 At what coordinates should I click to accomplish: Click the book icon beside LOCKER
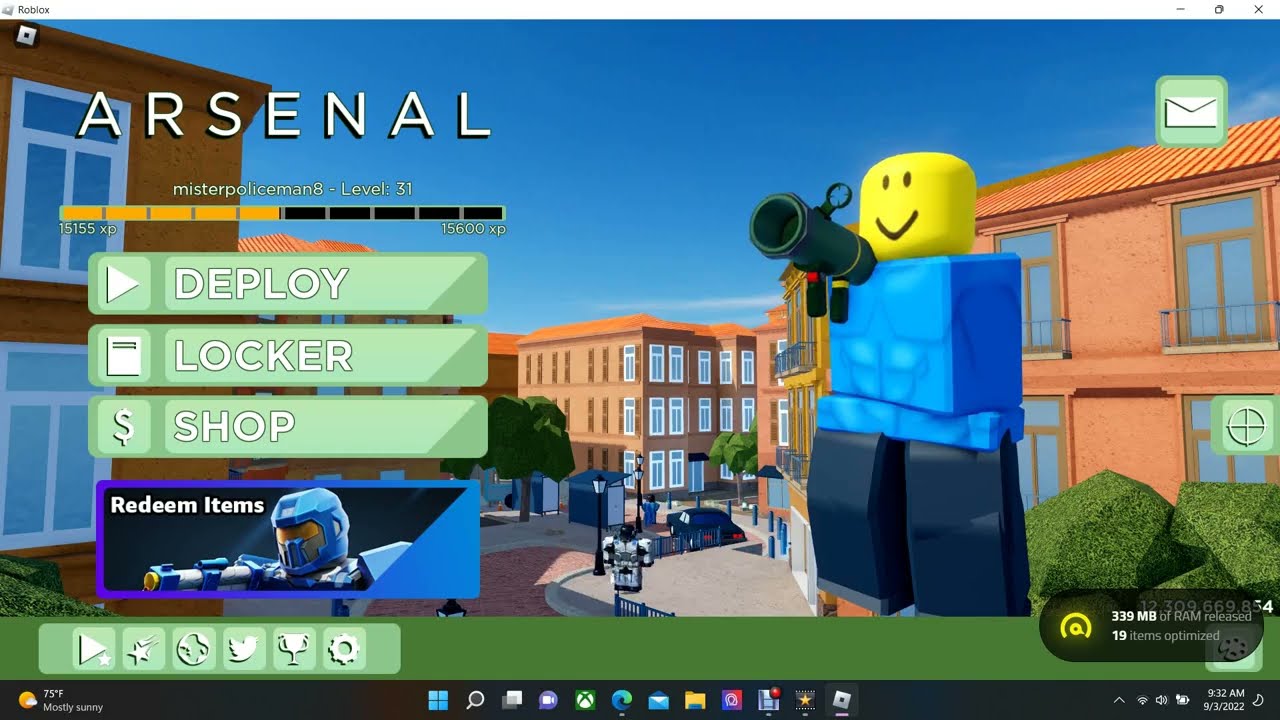(x=122, y=355)
